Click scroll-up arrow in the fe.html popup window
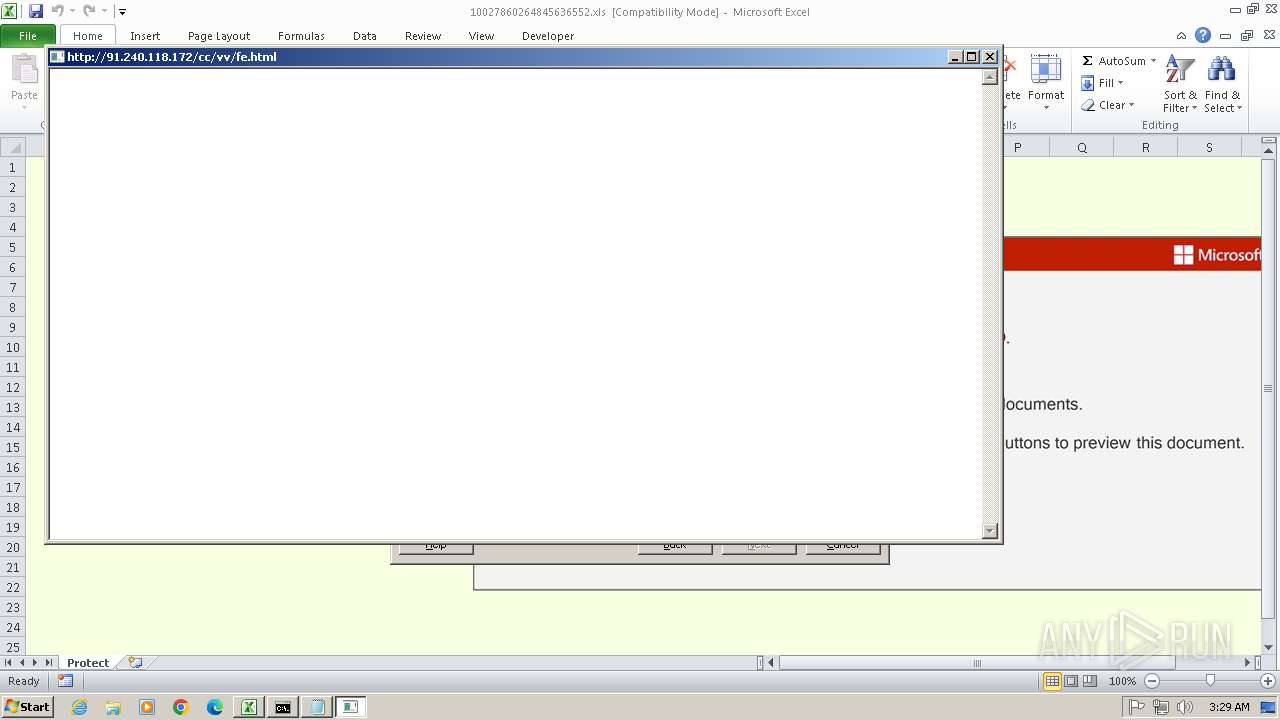This screenshot has width=1280, height=720. click(x=990, y=76)
